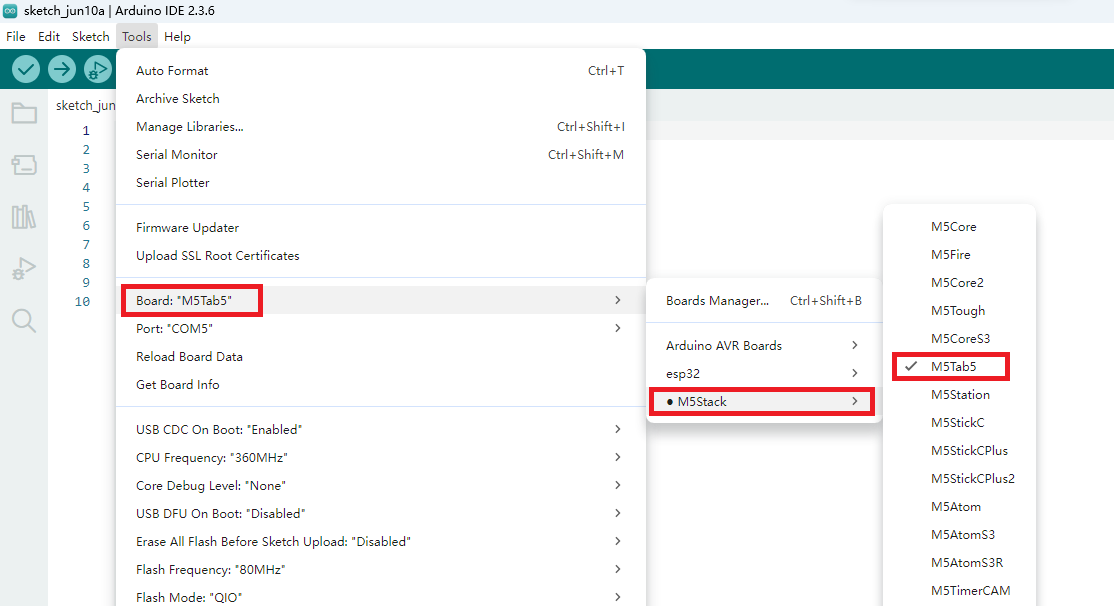Select the M5CoreS3 board
Viewport: 1114px width, 606px height.
(959, 339)
